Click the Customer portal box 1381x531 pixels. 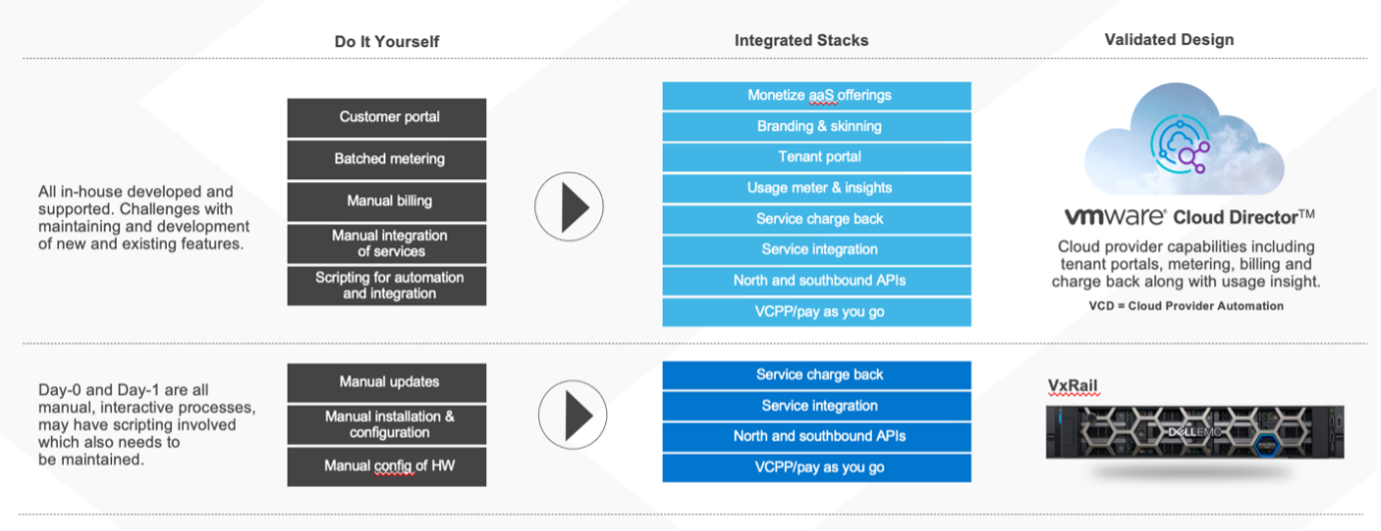(x=387, y=117)
